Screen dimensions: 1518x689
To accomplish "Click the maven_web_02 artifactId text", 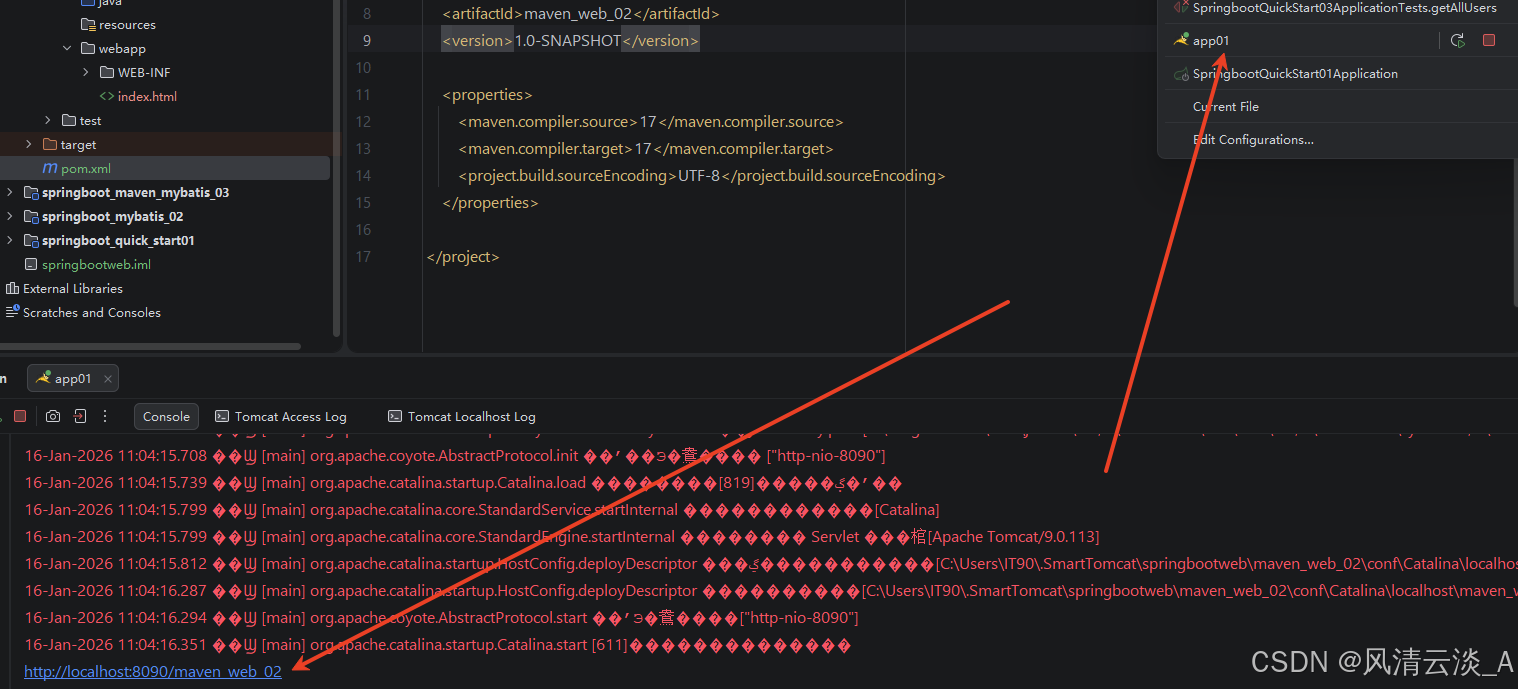I will point(580,14).
